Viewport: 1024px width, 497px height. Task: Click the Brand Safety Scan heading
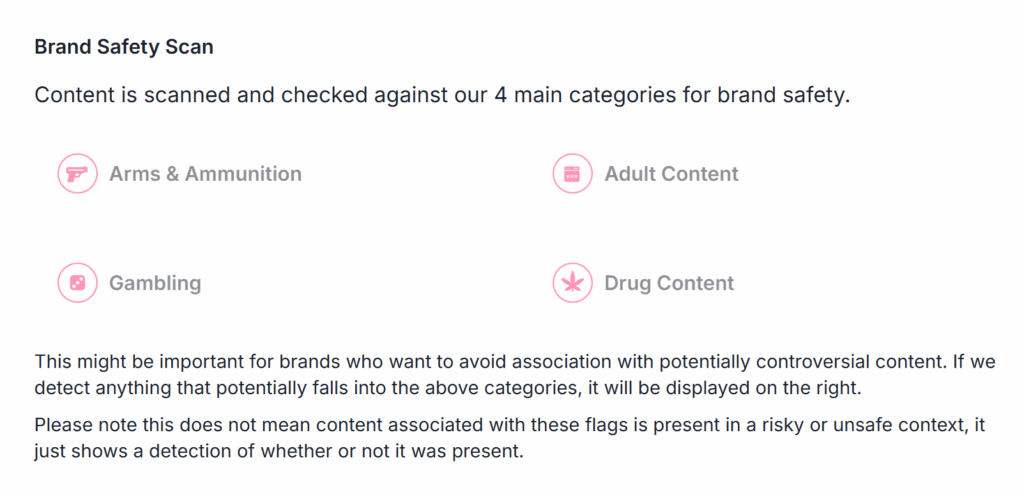pyautogui.click(x=124, y=47)
